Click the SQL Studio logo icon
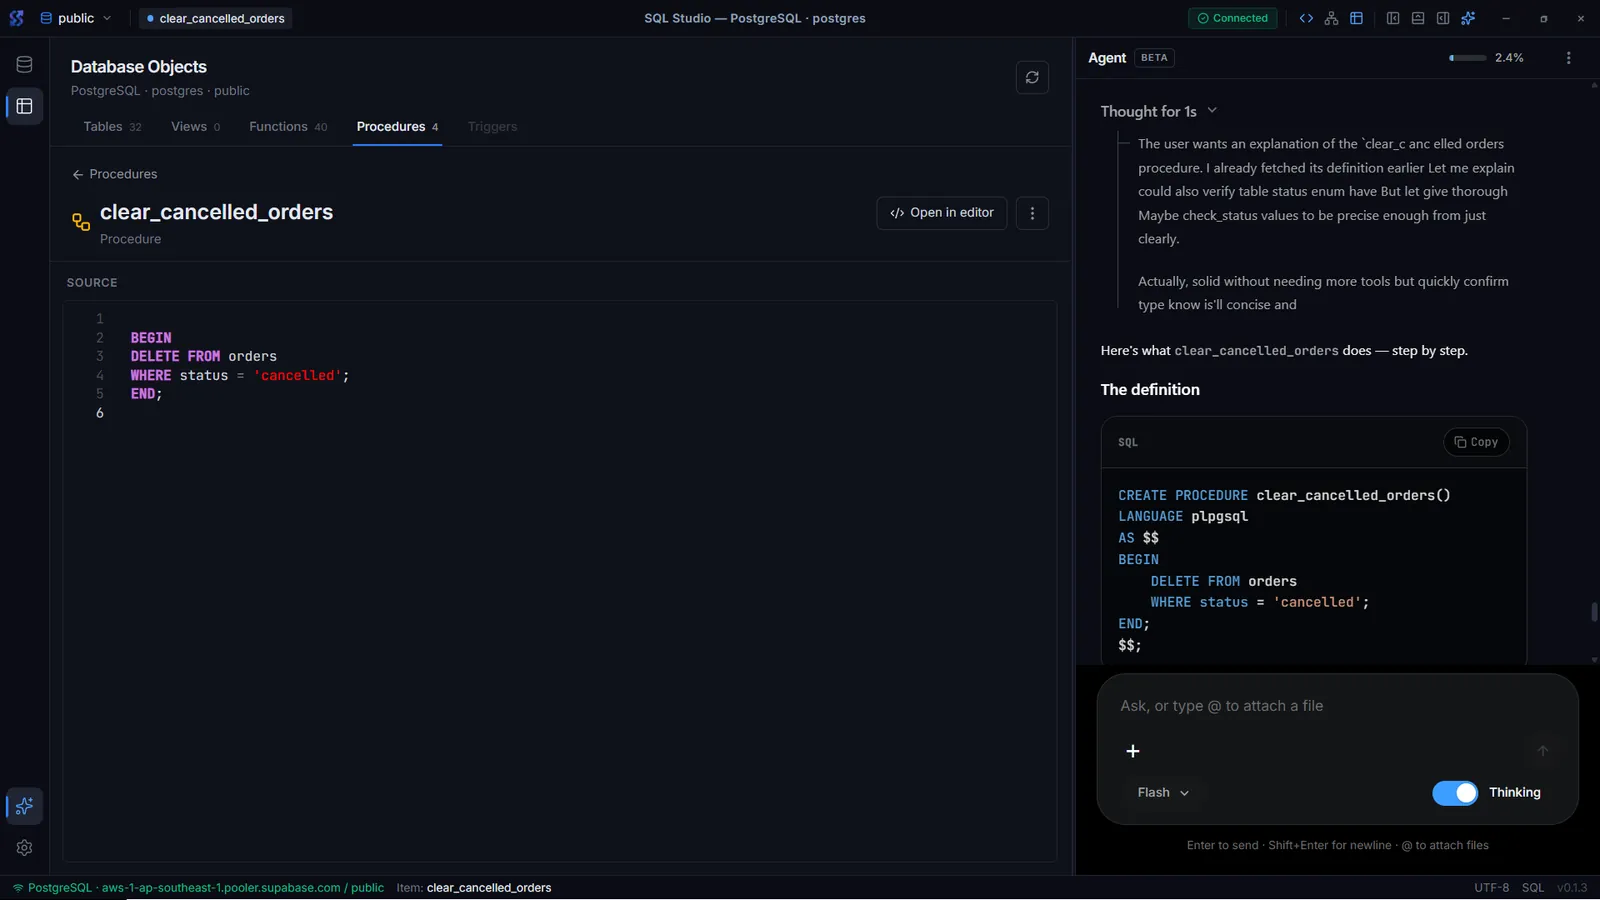1600x900 pixels. click(x=16, y=18)
